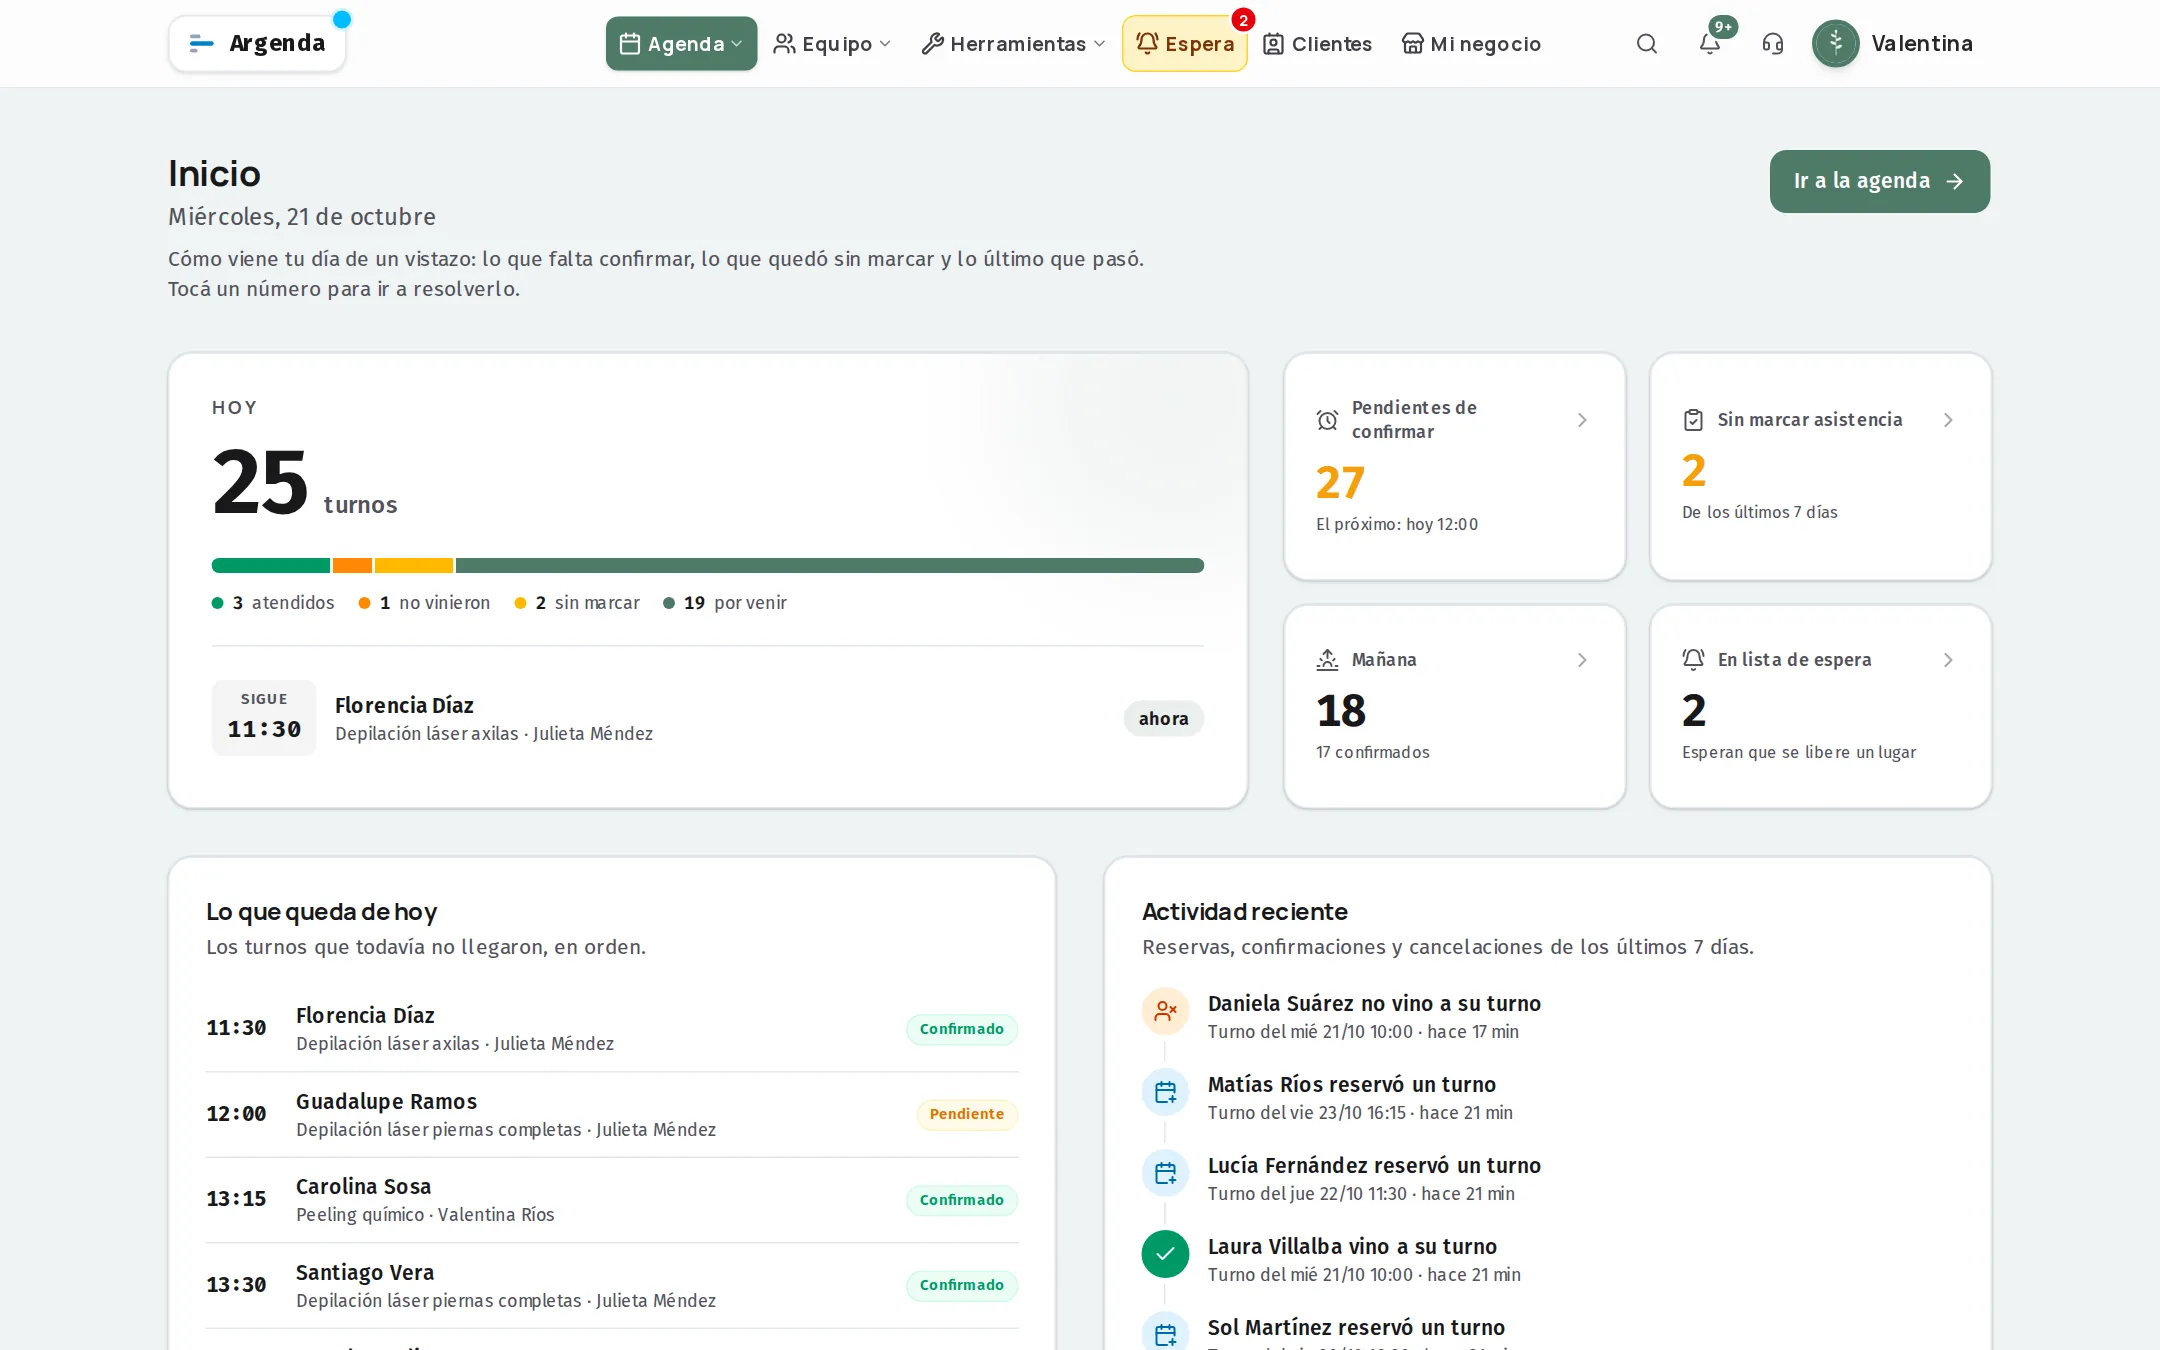Click the alarm clock icon on Pendientes de confirmar
The image size is (2160, 1350).
point(1327,420)
